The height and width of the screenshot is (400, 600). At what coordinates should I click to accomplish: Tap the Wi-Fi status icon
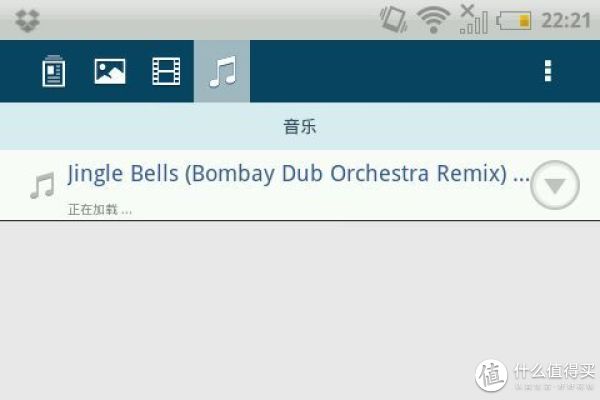click(433, 20)
